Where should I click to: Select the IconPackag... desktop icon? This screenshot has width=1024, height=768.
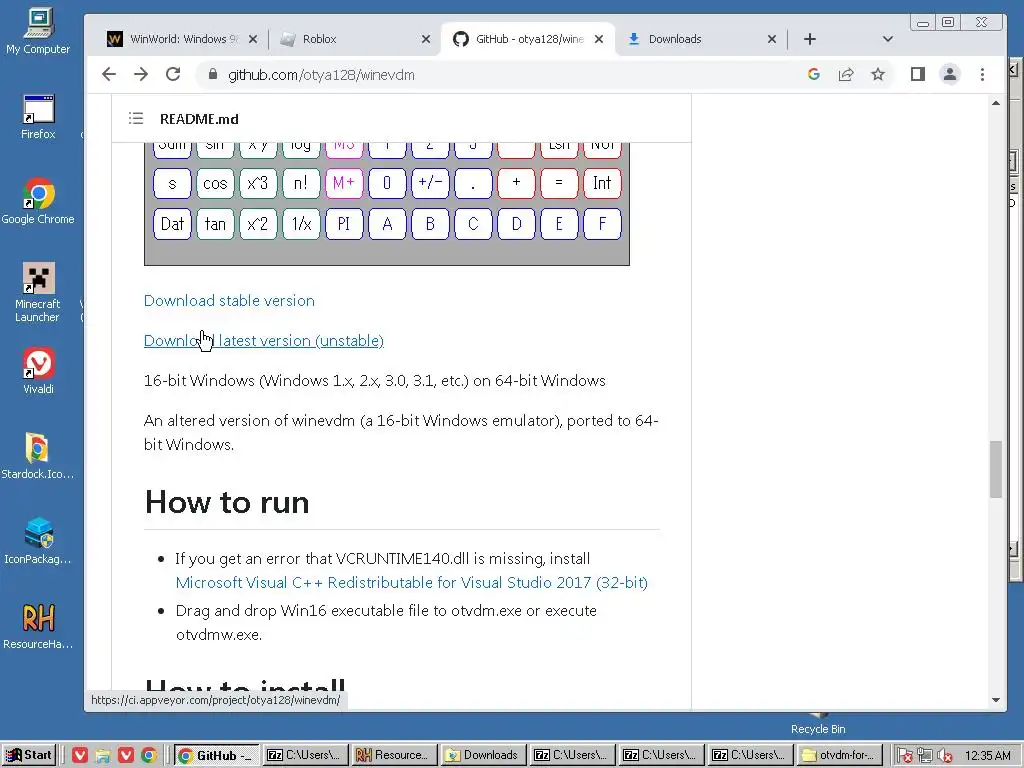tap(38, 541)
